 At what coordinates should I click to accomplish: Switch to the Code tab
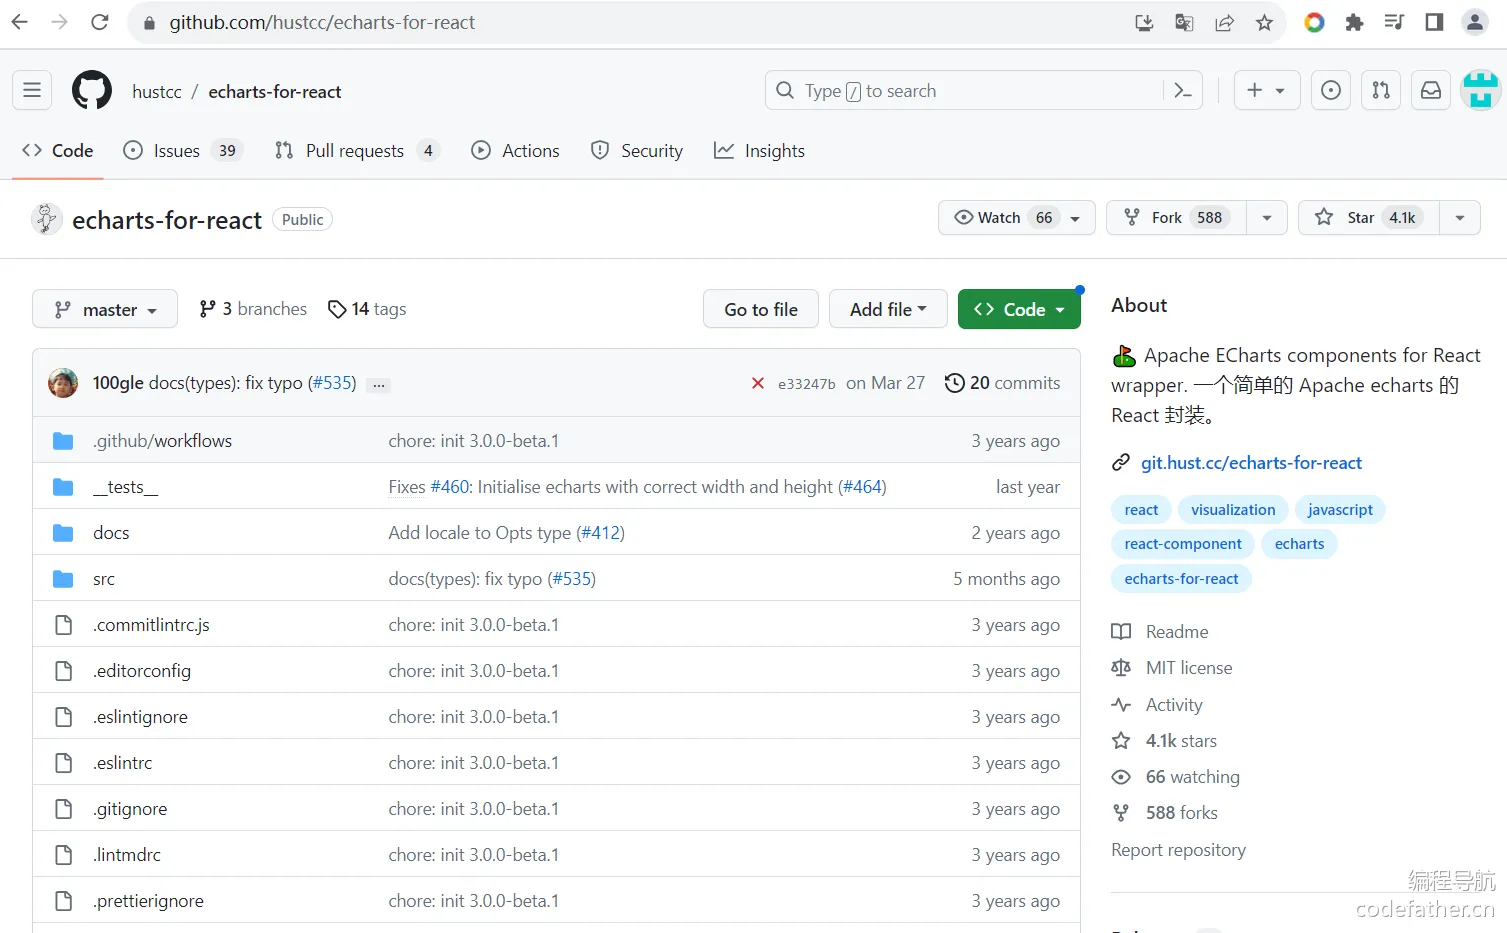tap(58, 151)
